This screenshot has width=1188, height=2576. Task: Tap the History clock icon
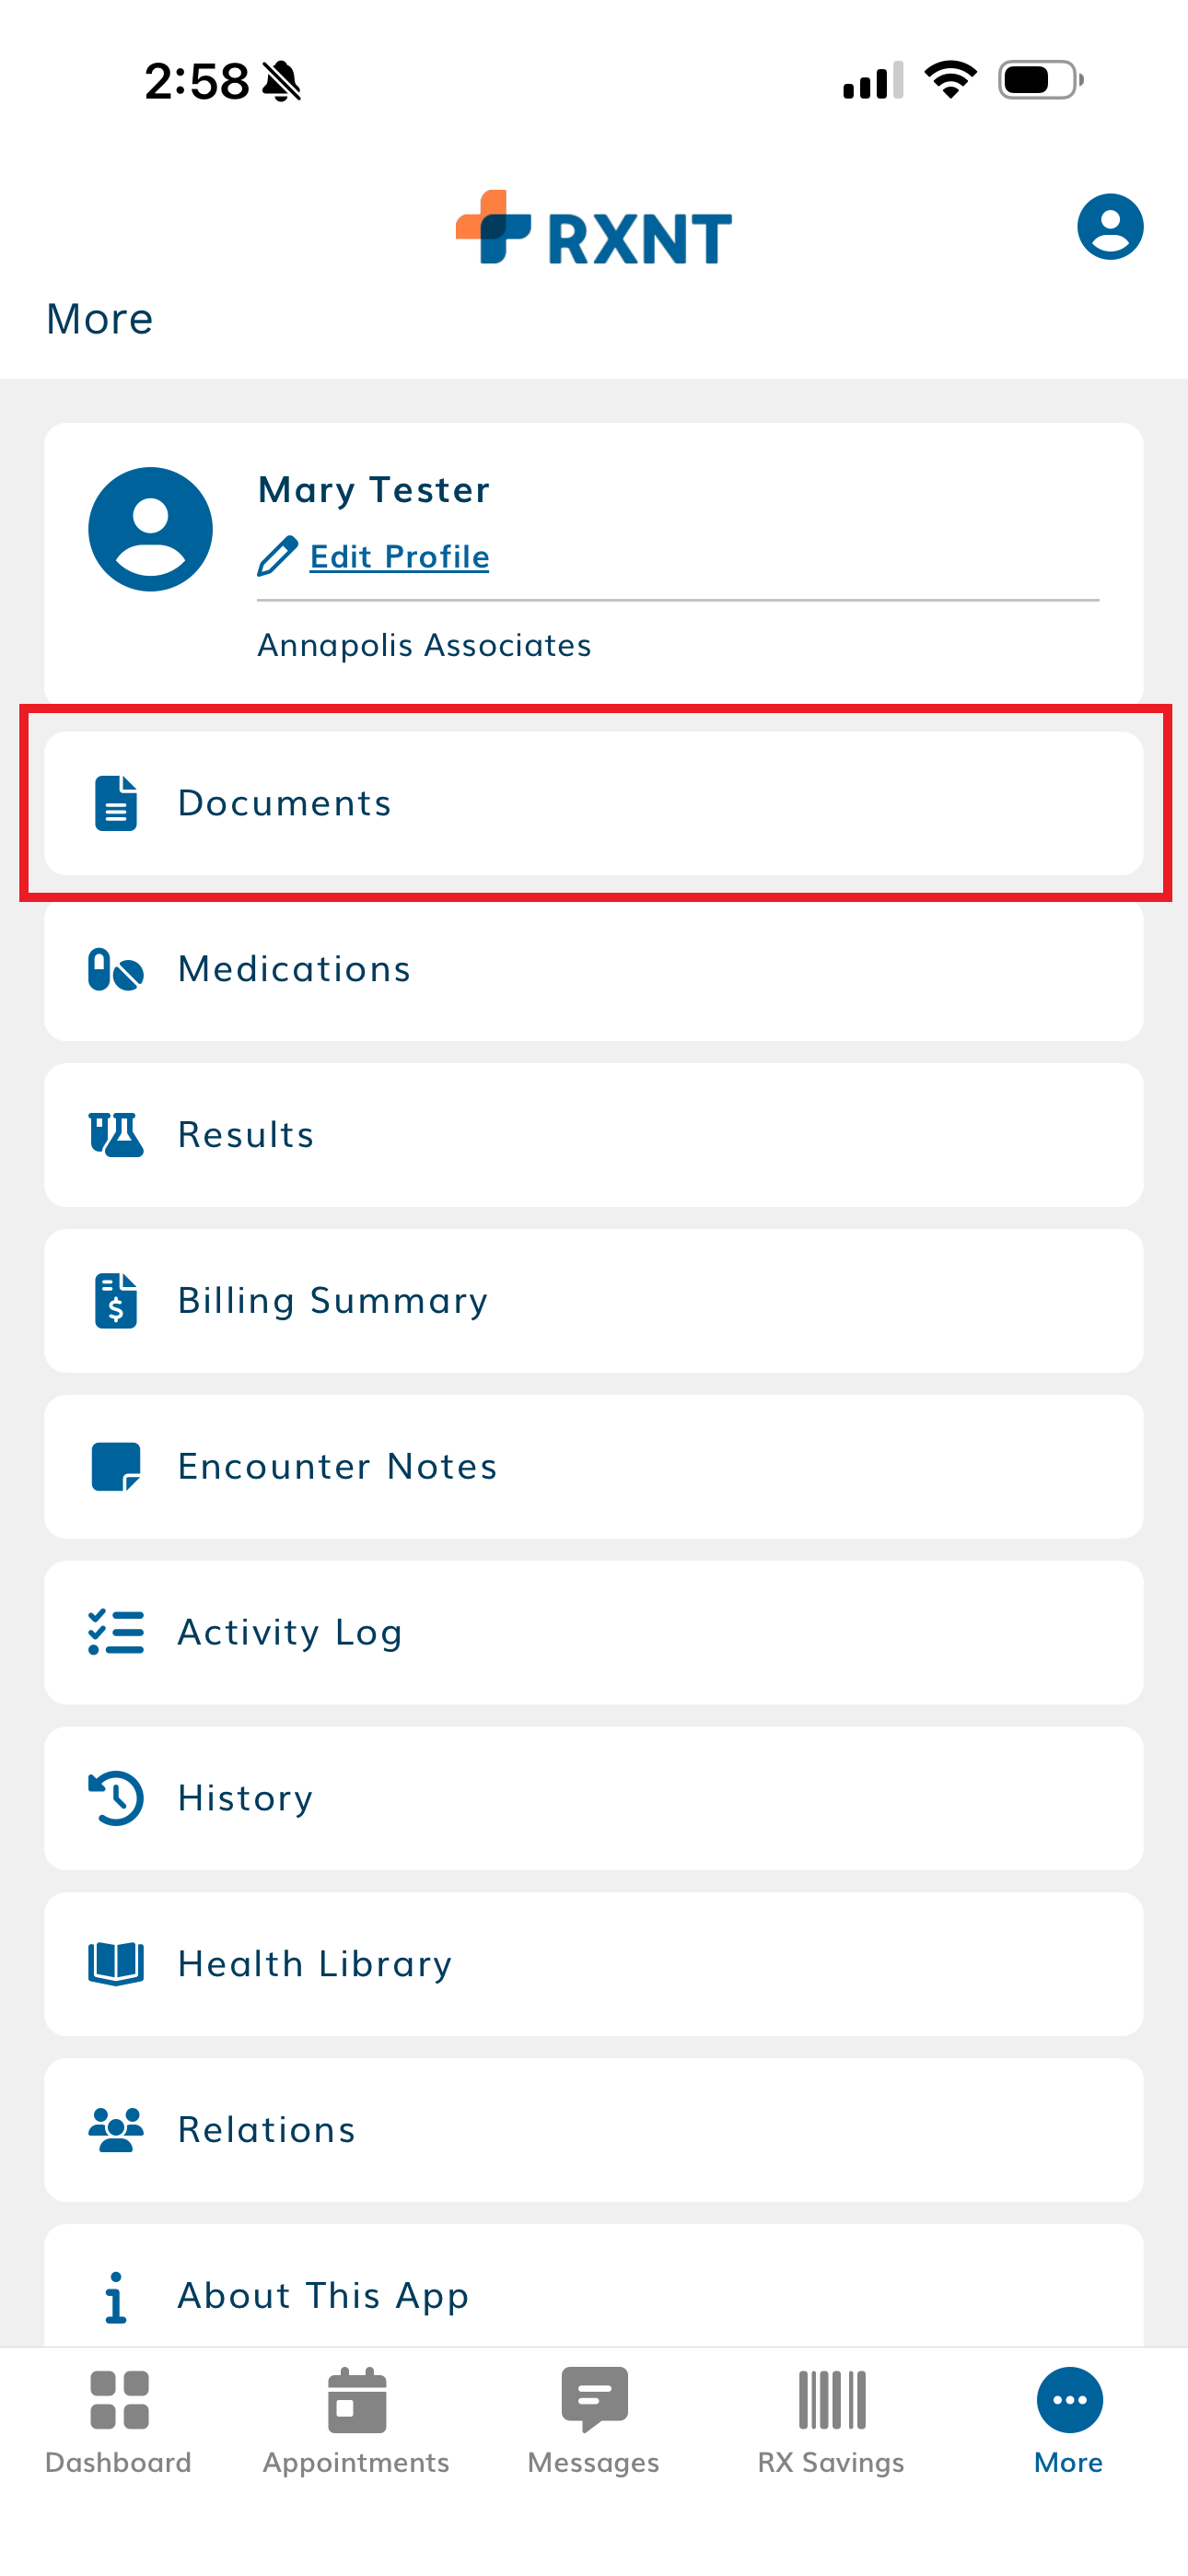coord(116,1798)
